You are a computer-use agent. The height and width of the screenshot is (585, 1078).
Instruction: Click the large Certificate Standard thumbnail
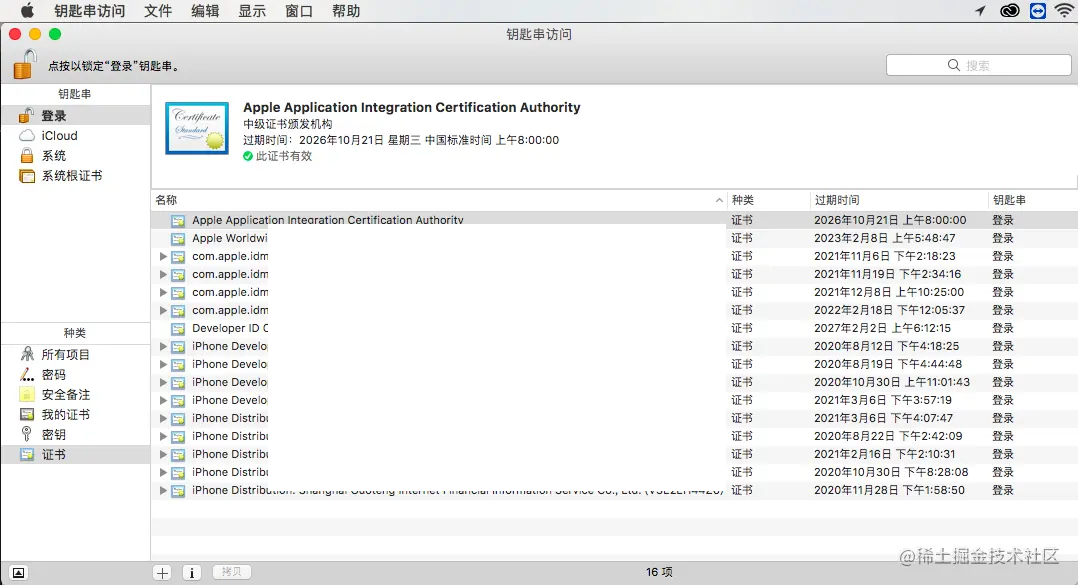point(197,128)
